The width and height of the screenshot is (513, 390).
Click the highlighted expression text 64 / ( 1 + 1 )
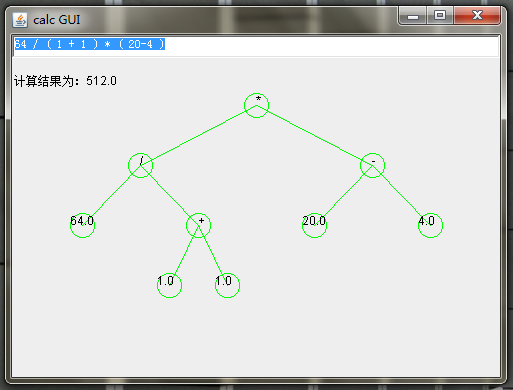pos(56,44)
